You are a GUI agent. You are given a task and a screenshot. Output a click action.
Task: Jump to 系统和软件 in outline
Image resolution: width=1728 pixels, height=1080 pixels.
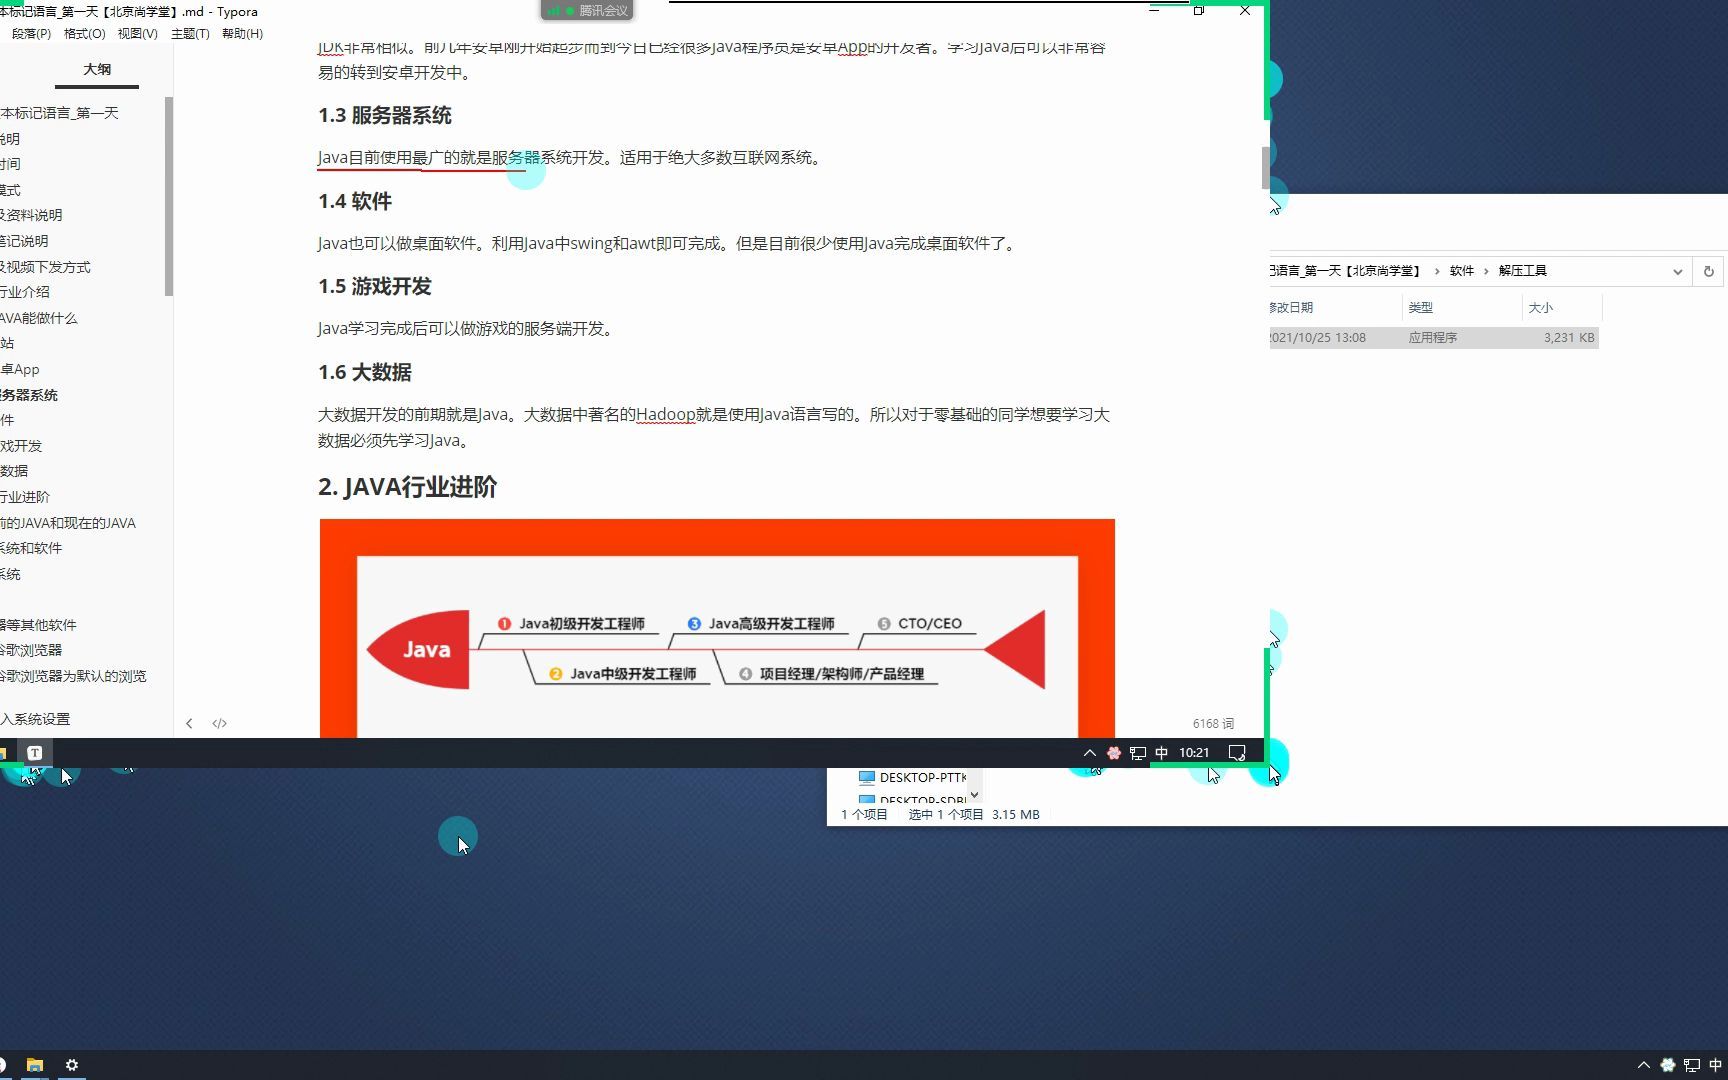click(x=31, y=548)
